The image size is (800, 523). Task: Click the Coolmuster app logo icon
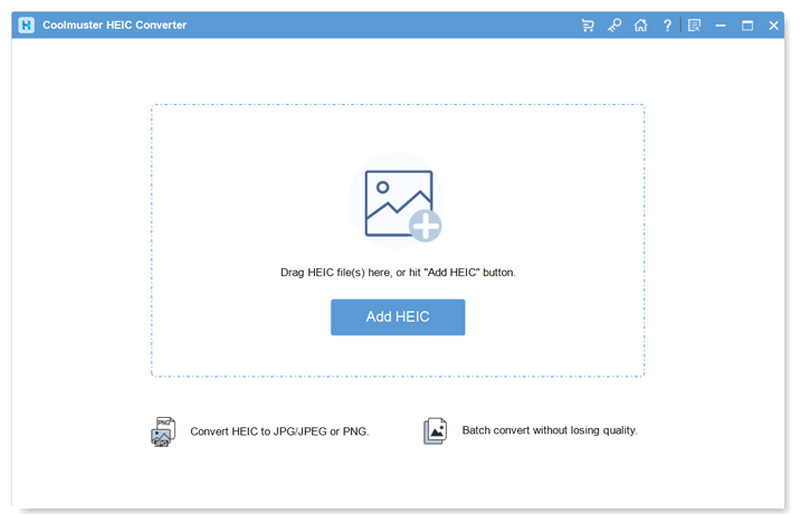coord(27,25)
